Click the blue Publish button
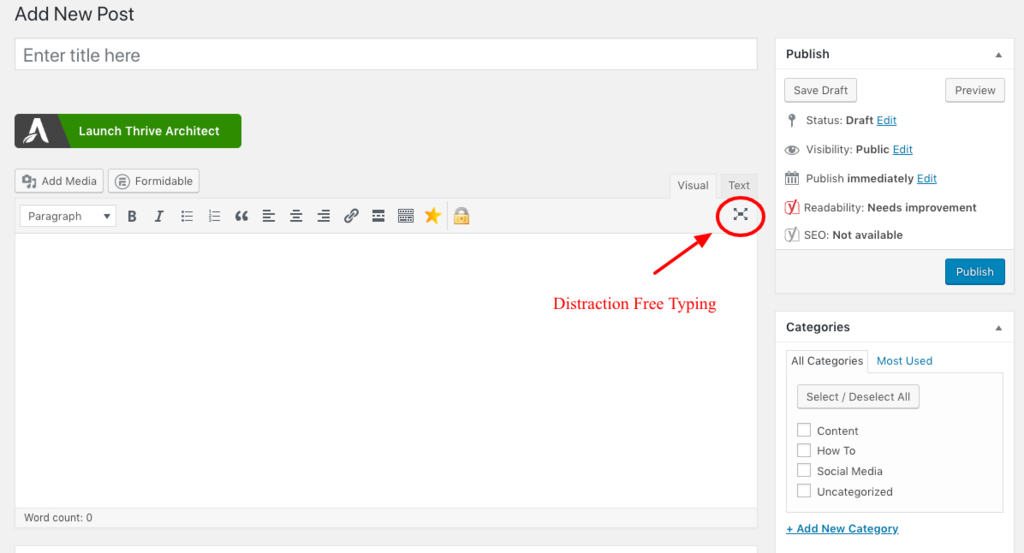The image size is (1024, 553). point(974,272)
